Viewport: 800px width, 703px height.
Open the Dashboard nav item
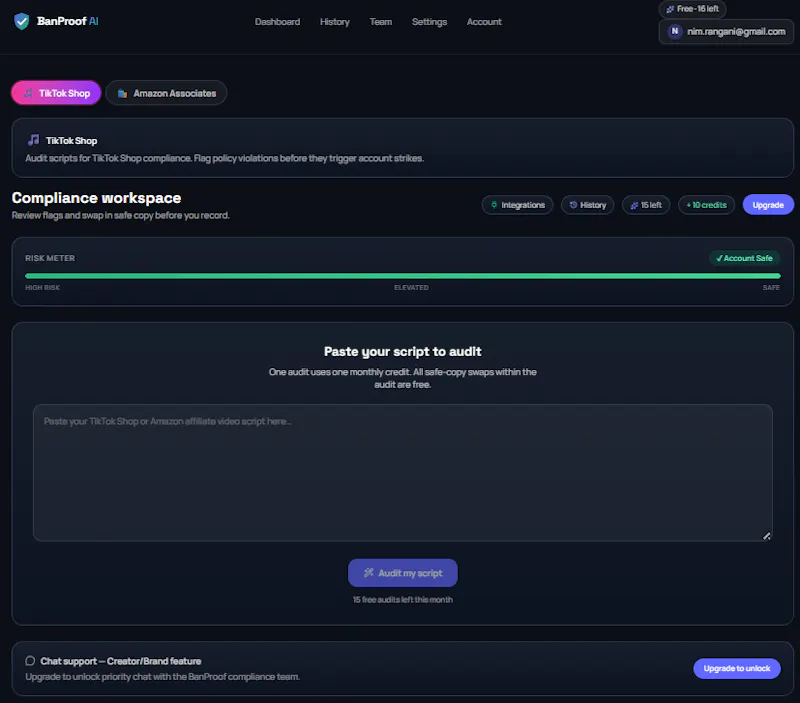click(x=277, y=22)
